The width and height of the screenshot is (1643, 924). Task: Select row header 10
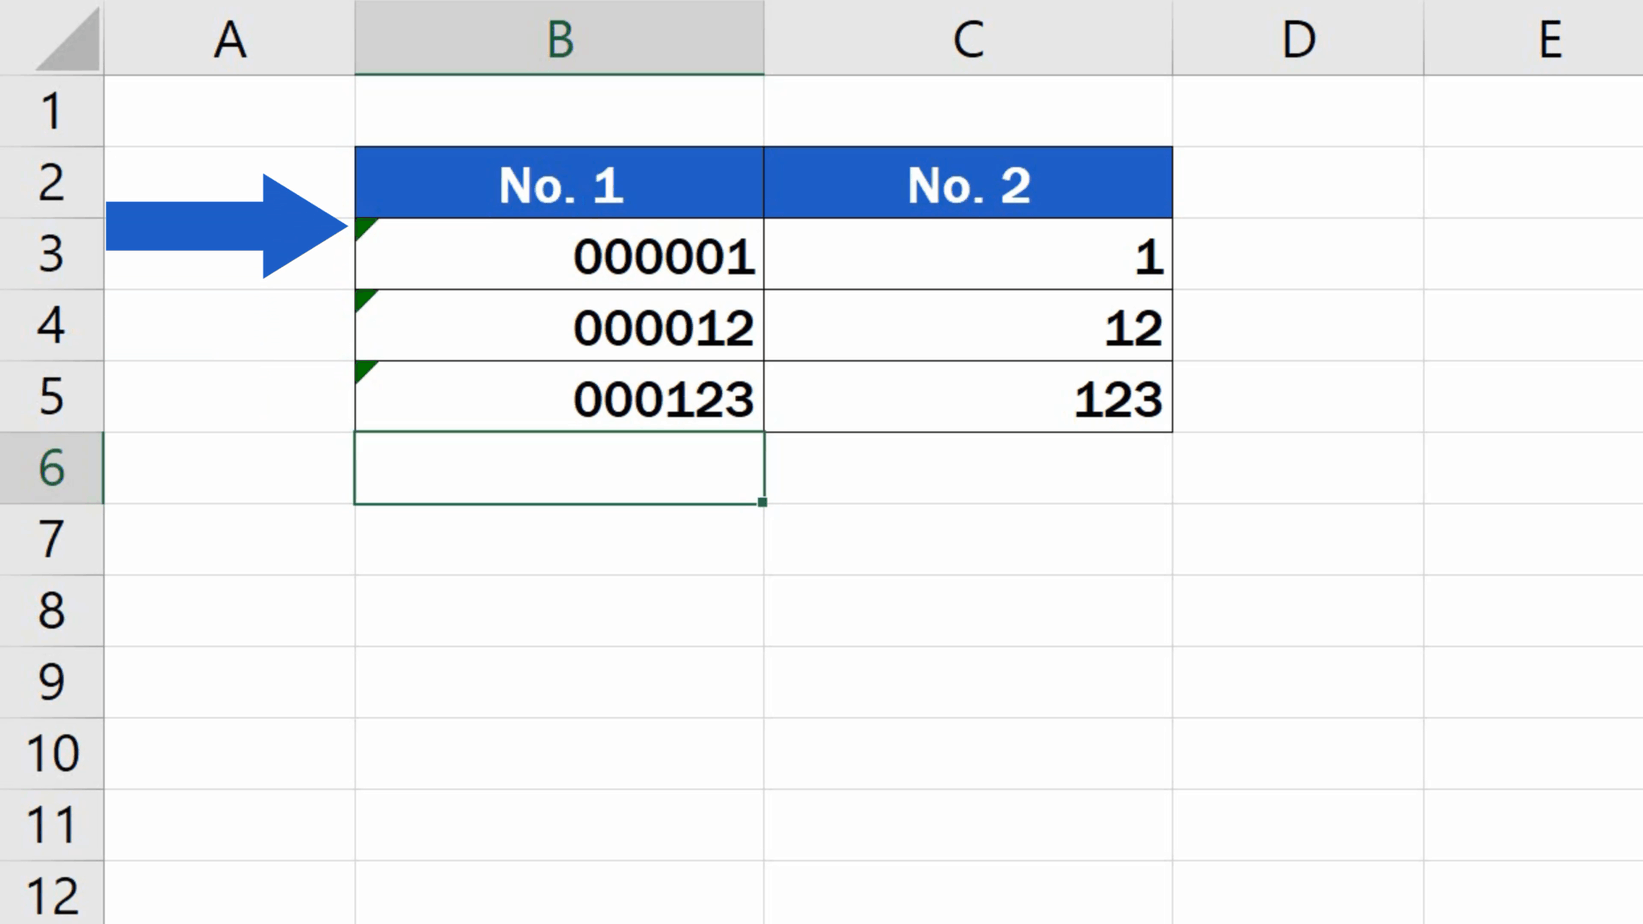click(x=52, y=753)
